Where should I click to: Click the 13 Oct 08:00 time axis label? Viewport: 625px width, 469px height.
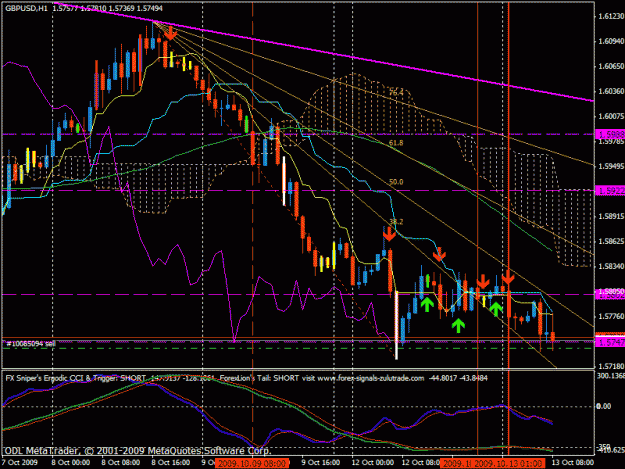(573, 462)
